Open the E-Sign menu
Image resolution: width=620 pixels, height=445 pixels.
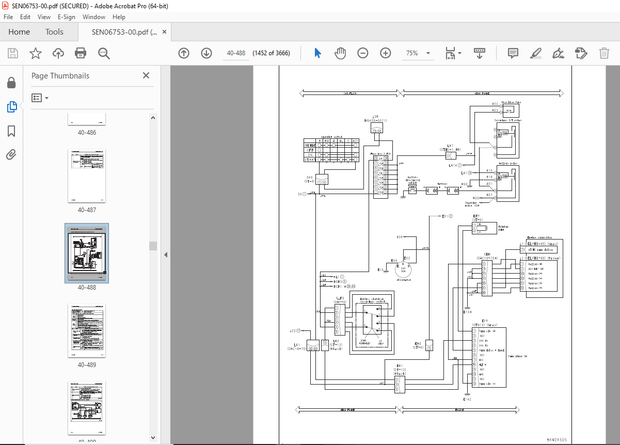(x=66, y=17)
